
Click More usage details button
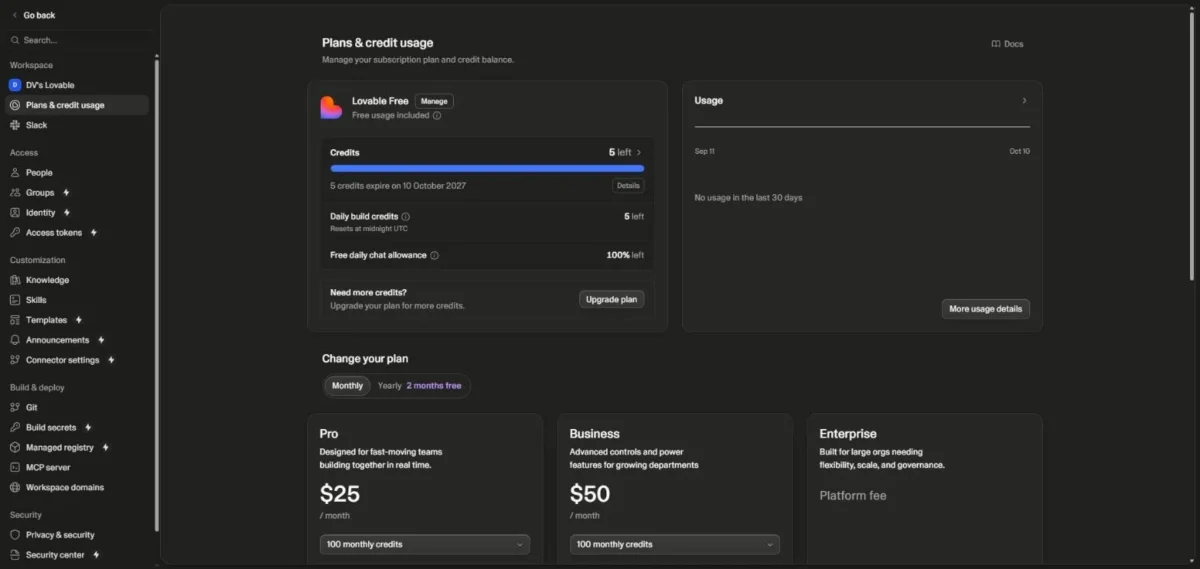[985, 309]
